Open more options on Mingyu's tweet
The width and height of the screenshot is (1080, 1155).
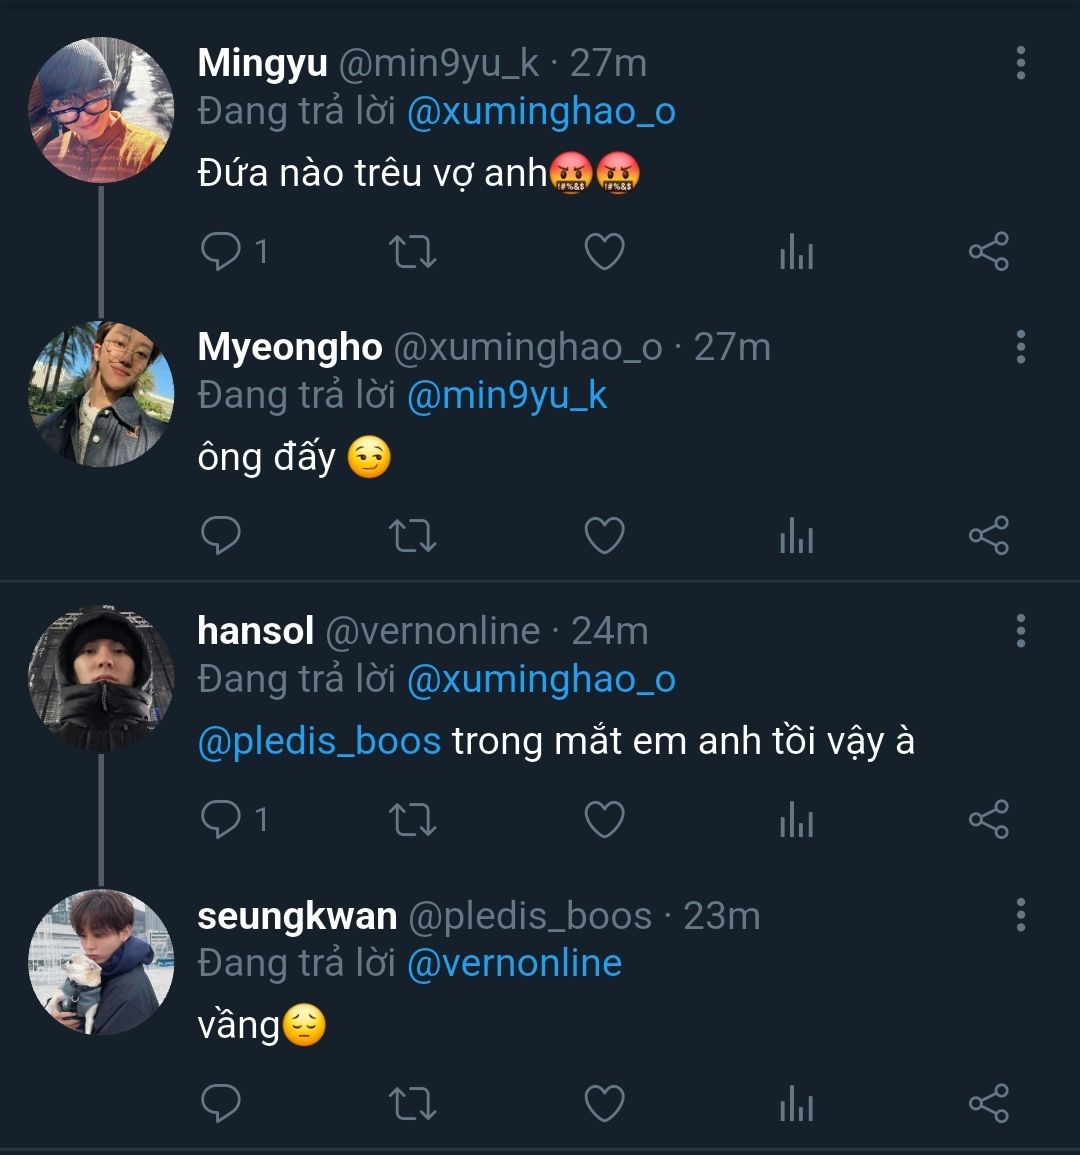1020,63
